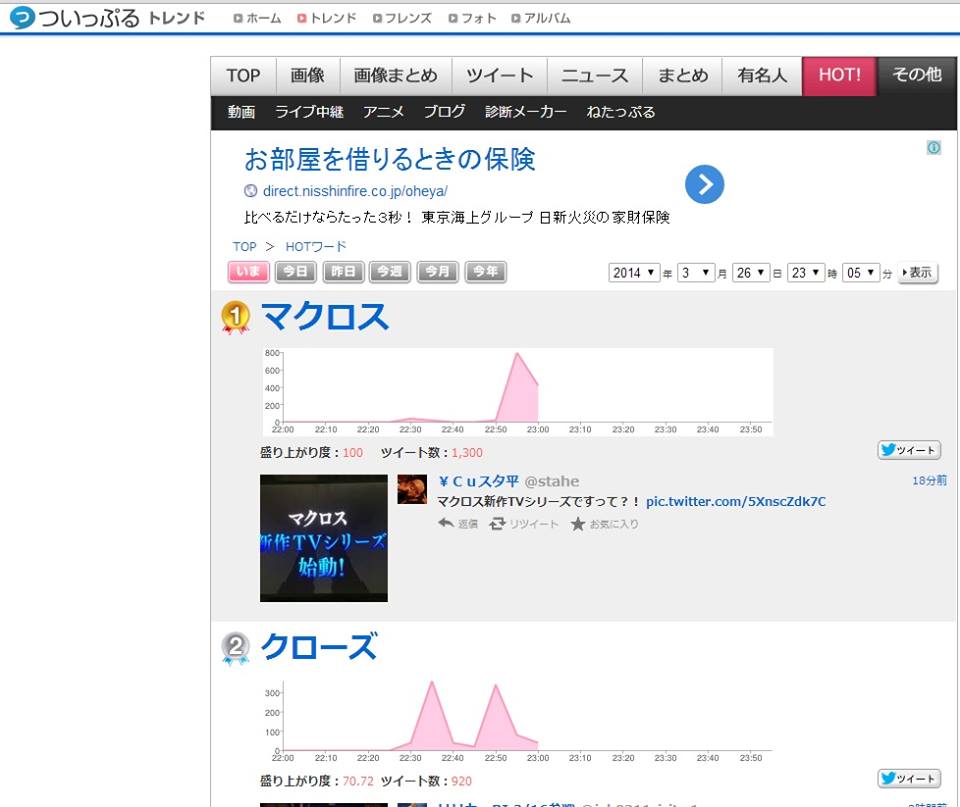Click the マクロス tweet graph
Screen dimensions: 960x807
coord(517,392)
